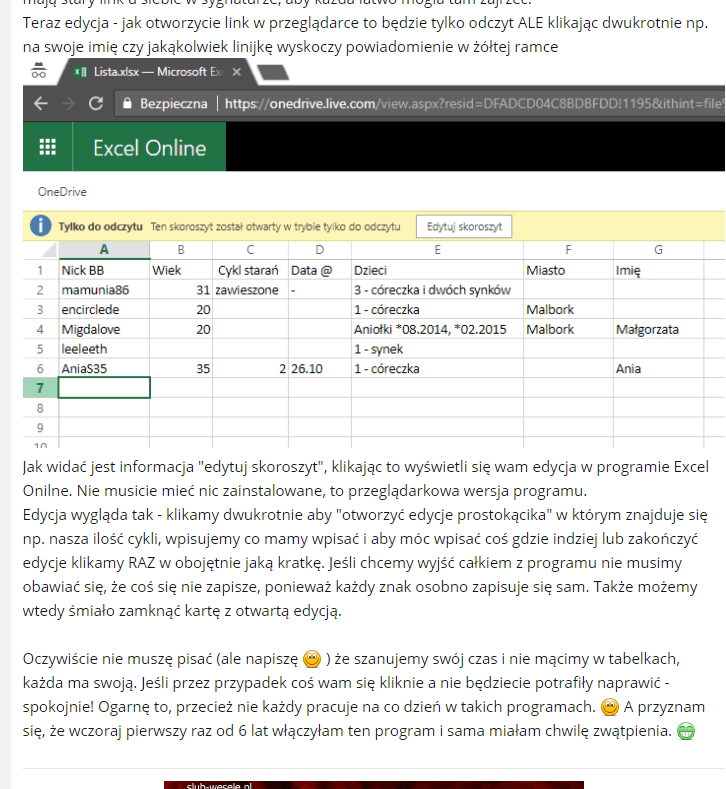726x789 pixels.
Task: Select column C header
Action: (x=250, y=250)
